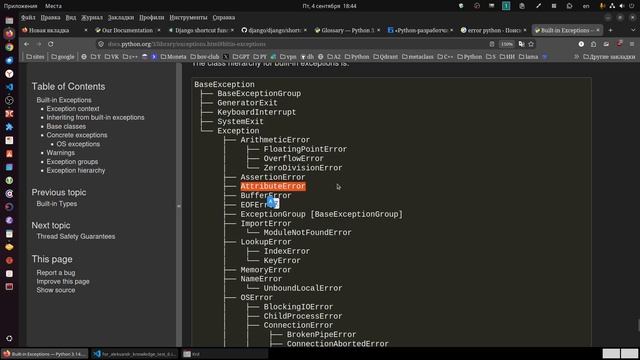Image resolution: width=640 pixels, height=360 pixels.
Task: Open the Другие закладки bookmarks folder
Action: tap(609, 57)
